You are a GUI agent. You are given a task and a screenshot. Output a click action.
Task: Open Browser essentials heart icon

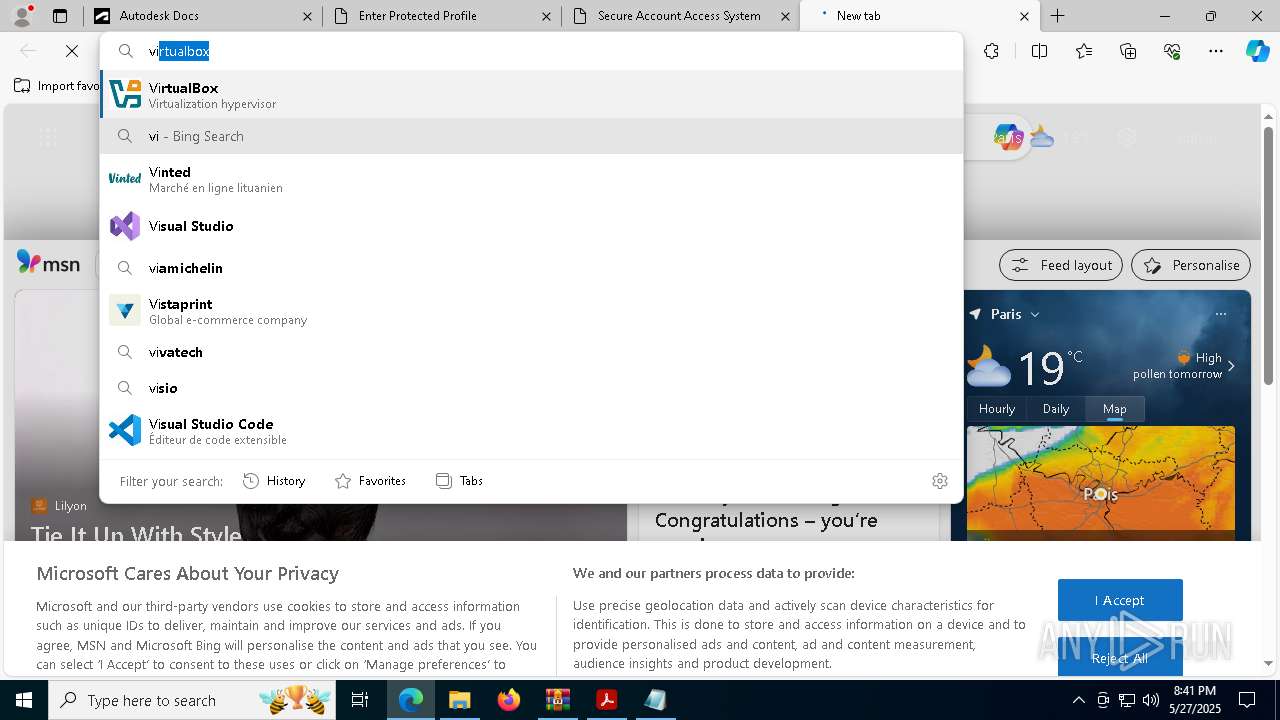click(x=1172, y=51)
